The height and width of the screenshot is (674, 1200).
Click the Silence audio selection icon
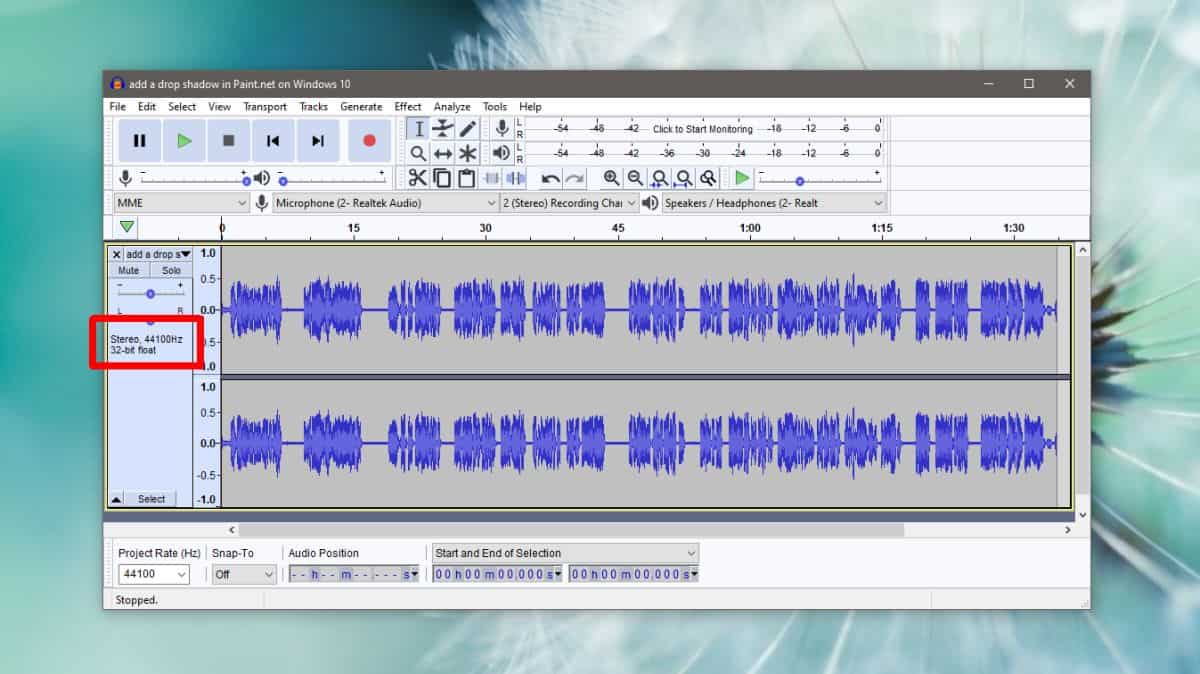pyautogui.click(x=515, y=178)
